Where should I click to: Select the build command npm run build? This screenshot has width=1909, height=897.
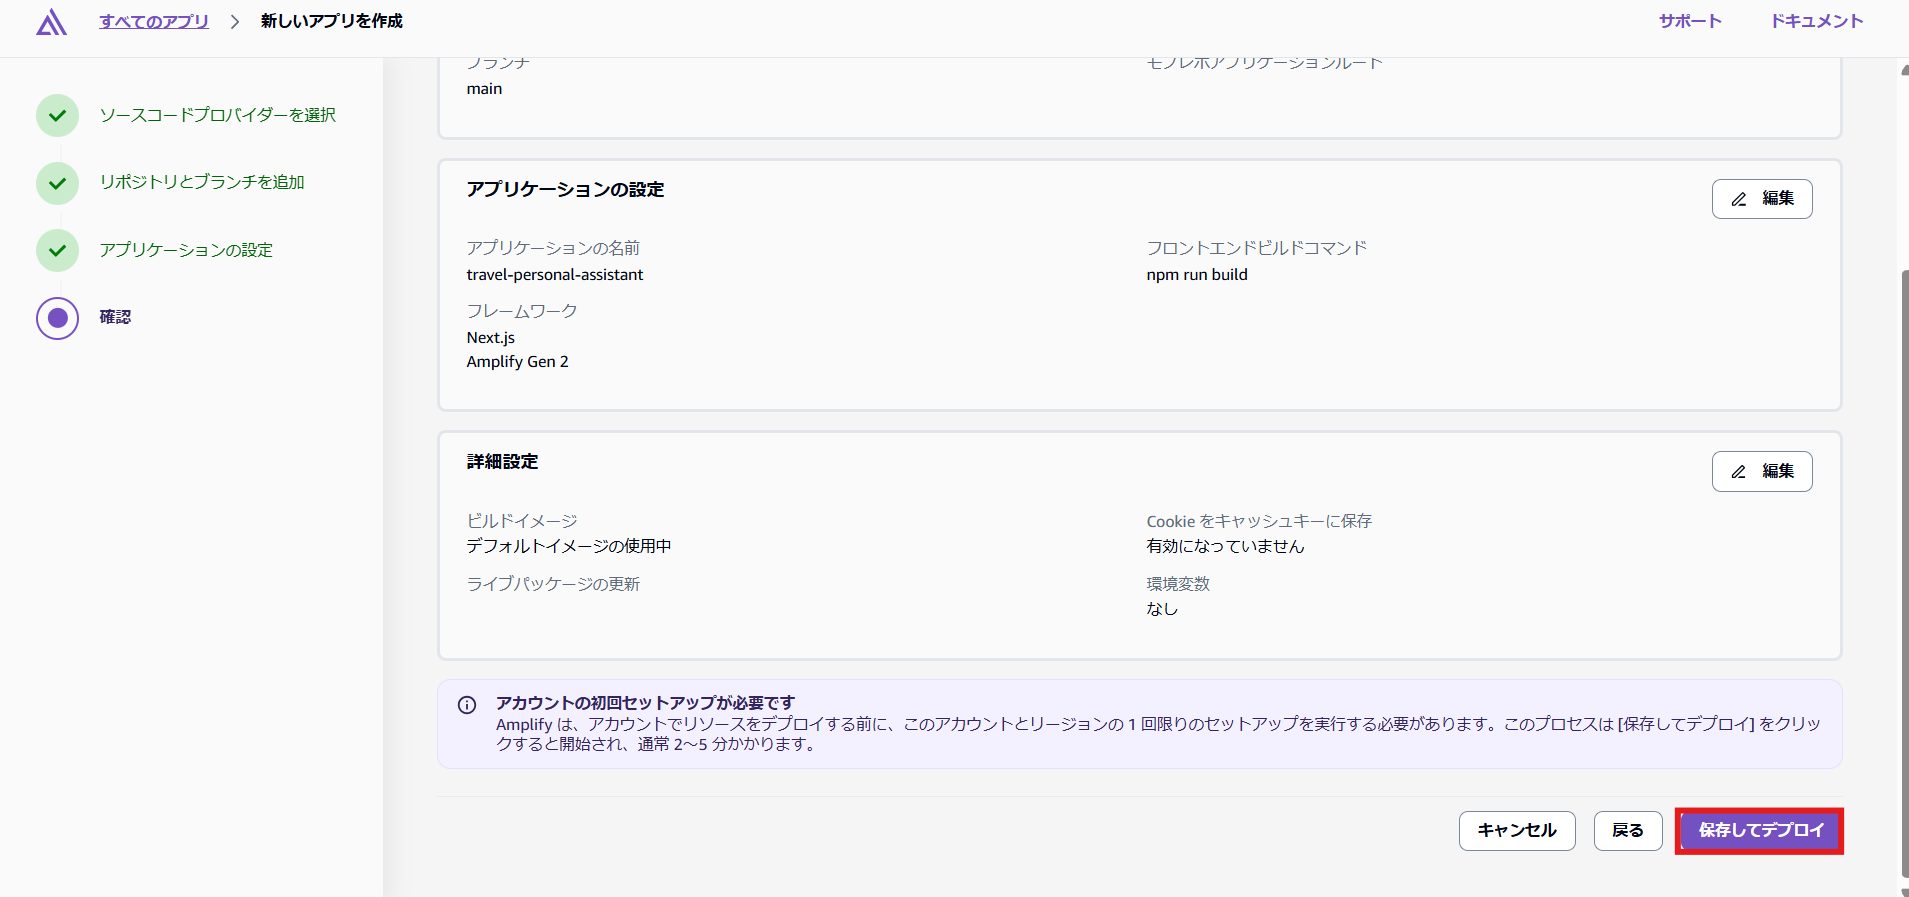tap(1197, 275)
